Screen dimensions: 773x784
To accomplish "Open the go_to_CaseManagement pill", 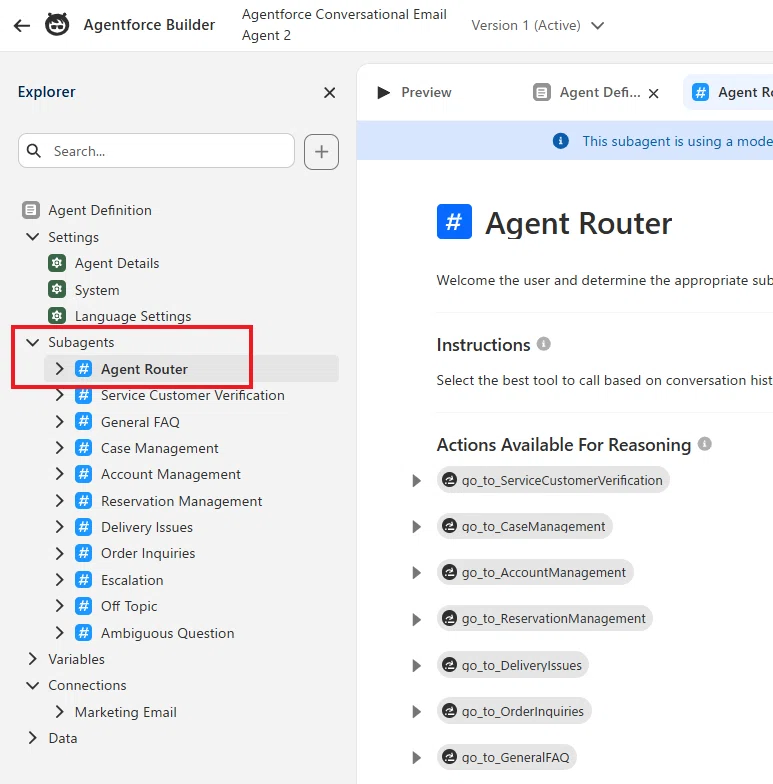I will click(x=524, y=526).
